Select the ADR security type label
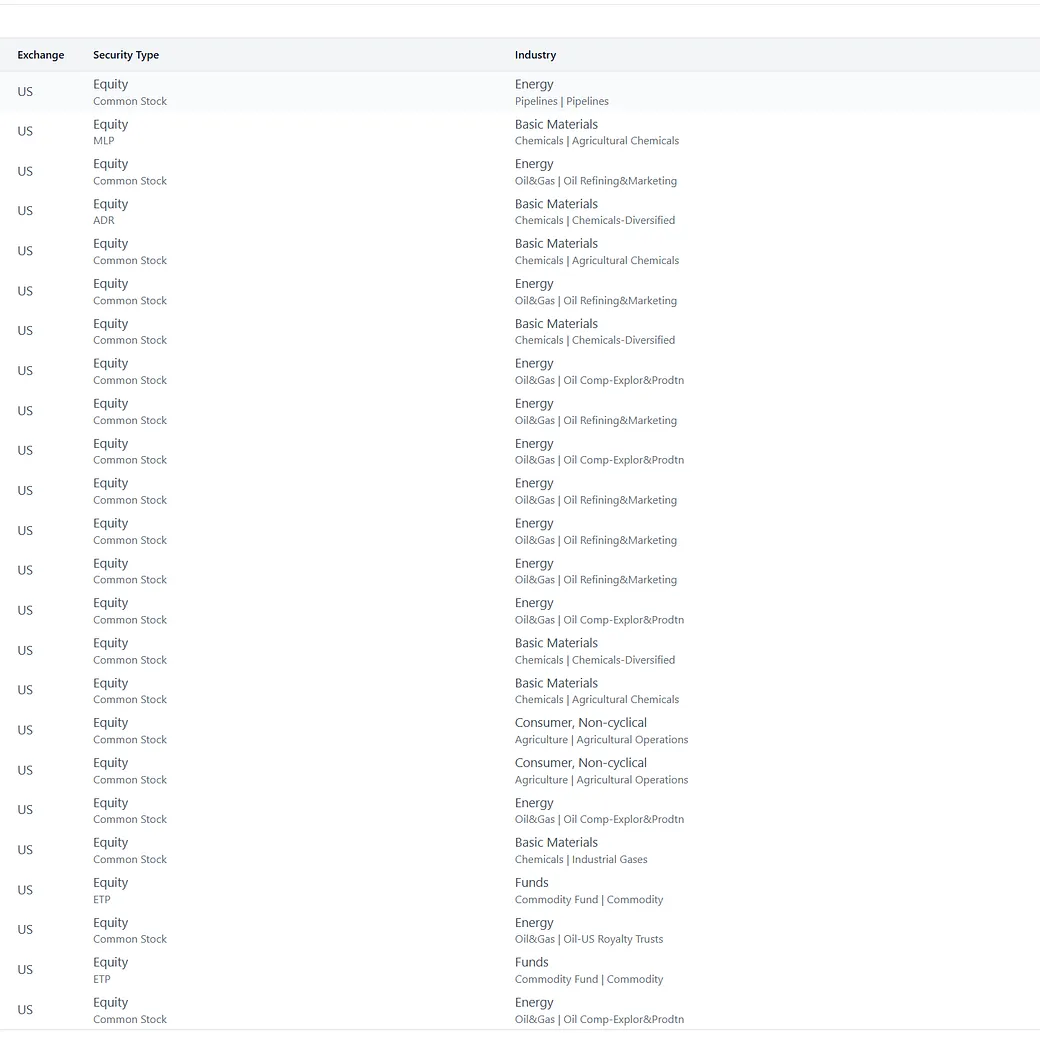 (x=104, y=221)
